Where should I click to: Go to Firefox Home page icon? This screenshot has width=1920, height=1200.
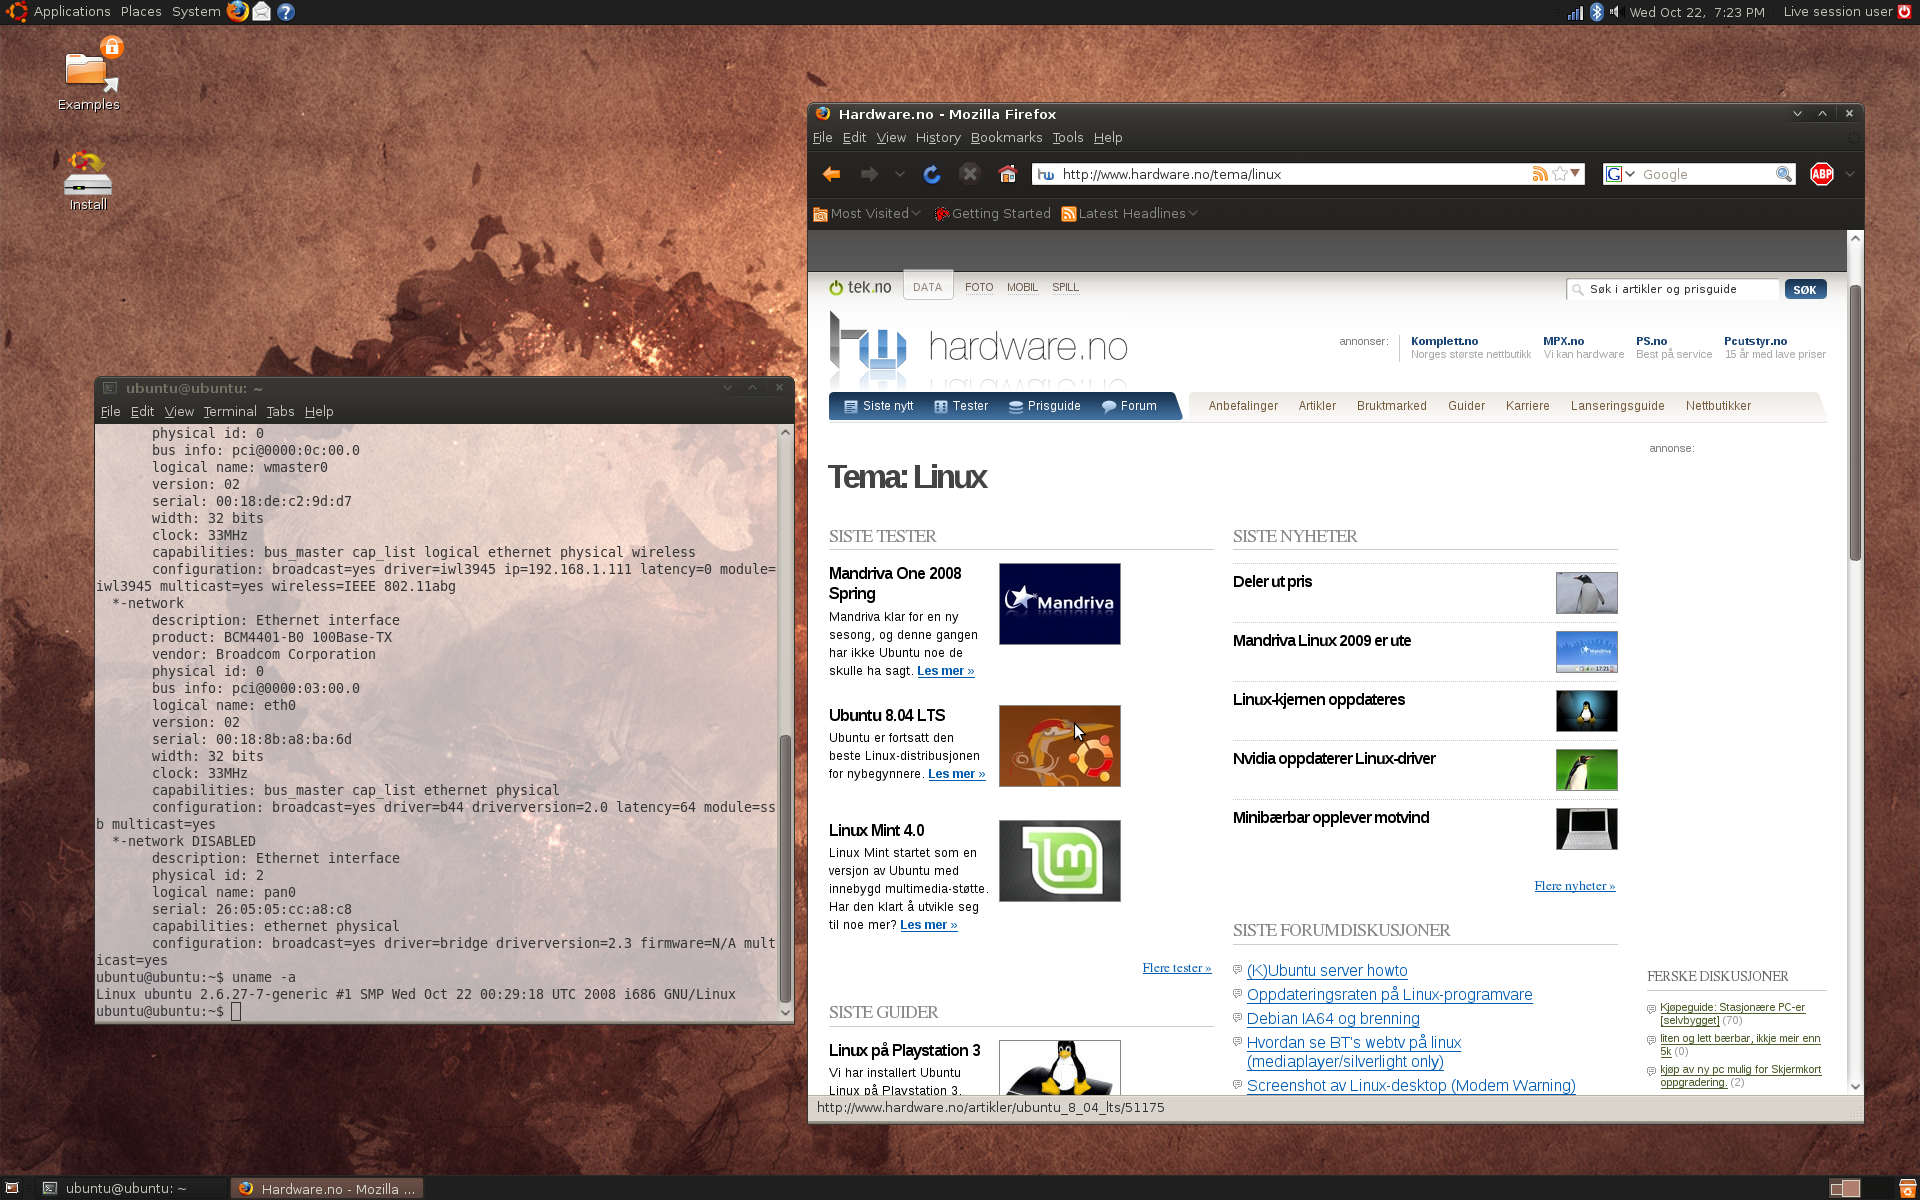pyautogui.click(x=1007, y=174)
